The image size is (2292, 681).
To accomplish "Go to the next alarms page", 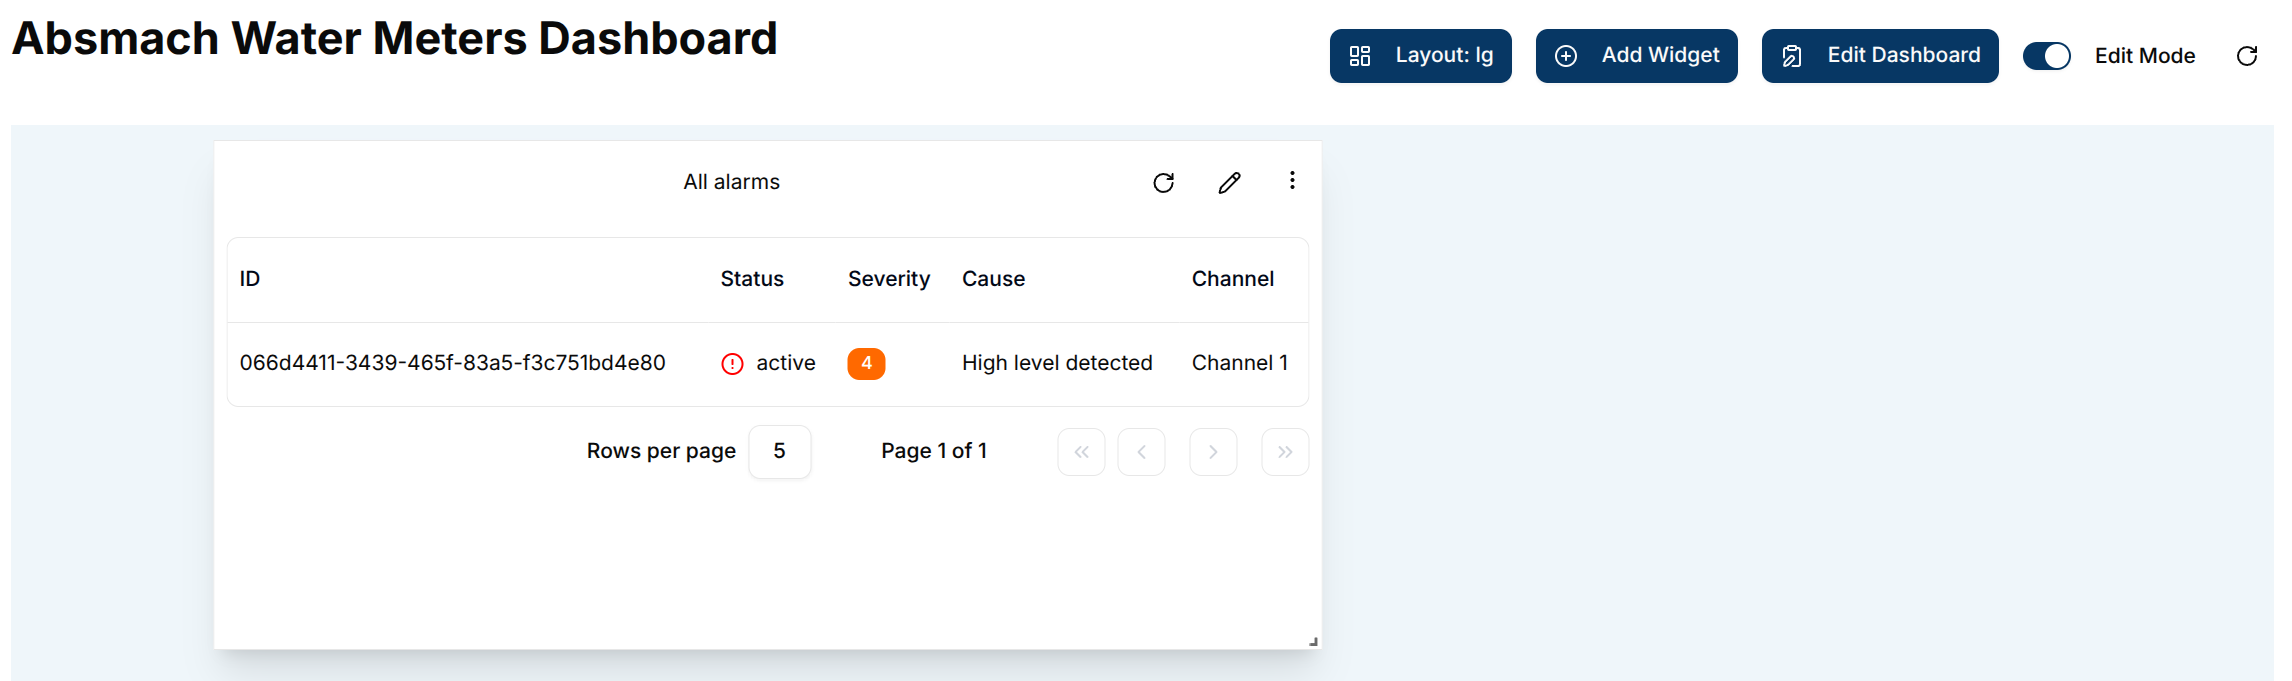I will click(x=1213, y=452).
